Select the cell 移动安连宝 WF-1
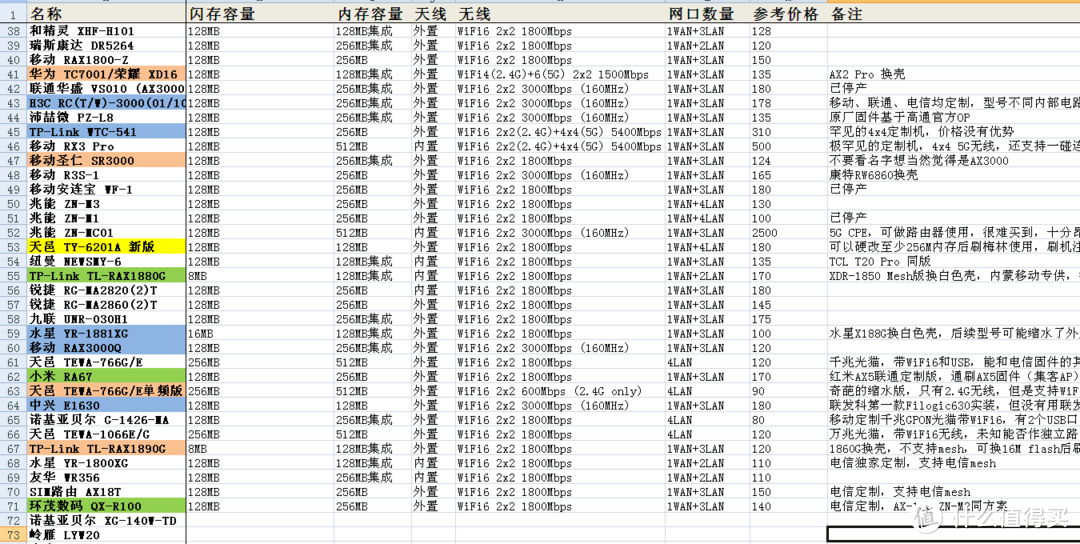The height and width of the screenshot is (544, 1080). (x=106, y=189)
